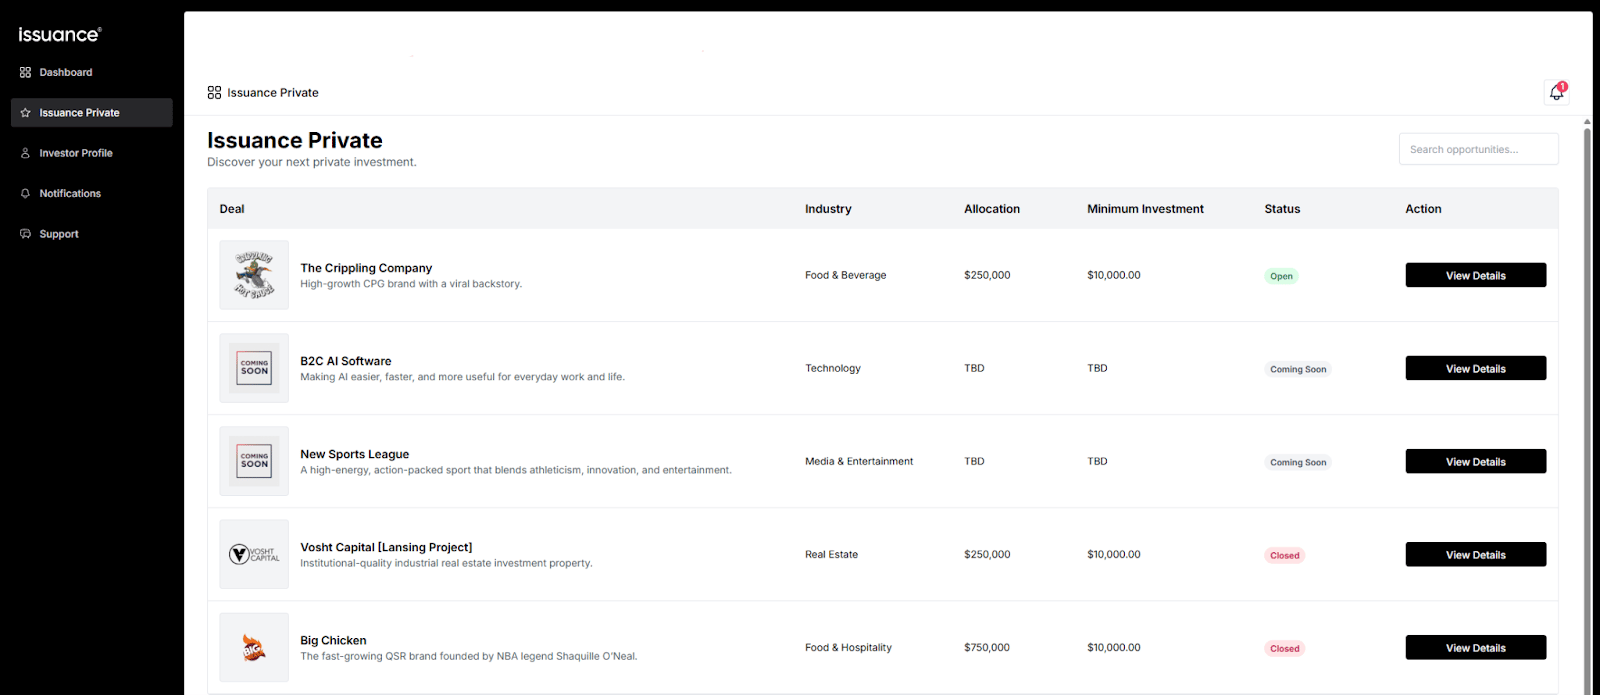
Task: Click Closed badge for Vosht Capital
Action: tap(1285, 555)
